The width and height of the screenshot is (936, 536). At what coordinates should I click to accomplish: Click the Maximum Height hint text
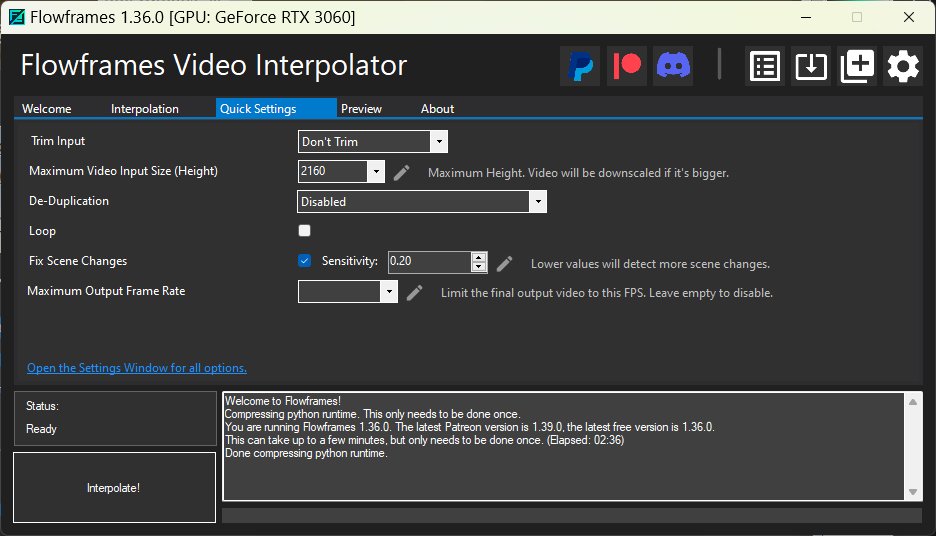(578, 173)
